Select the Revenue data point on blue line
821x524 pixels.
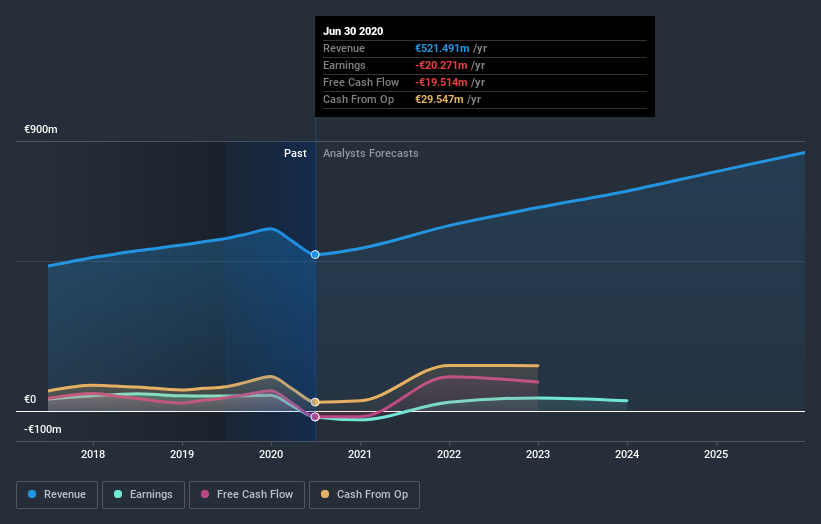(x=315, y=254)
